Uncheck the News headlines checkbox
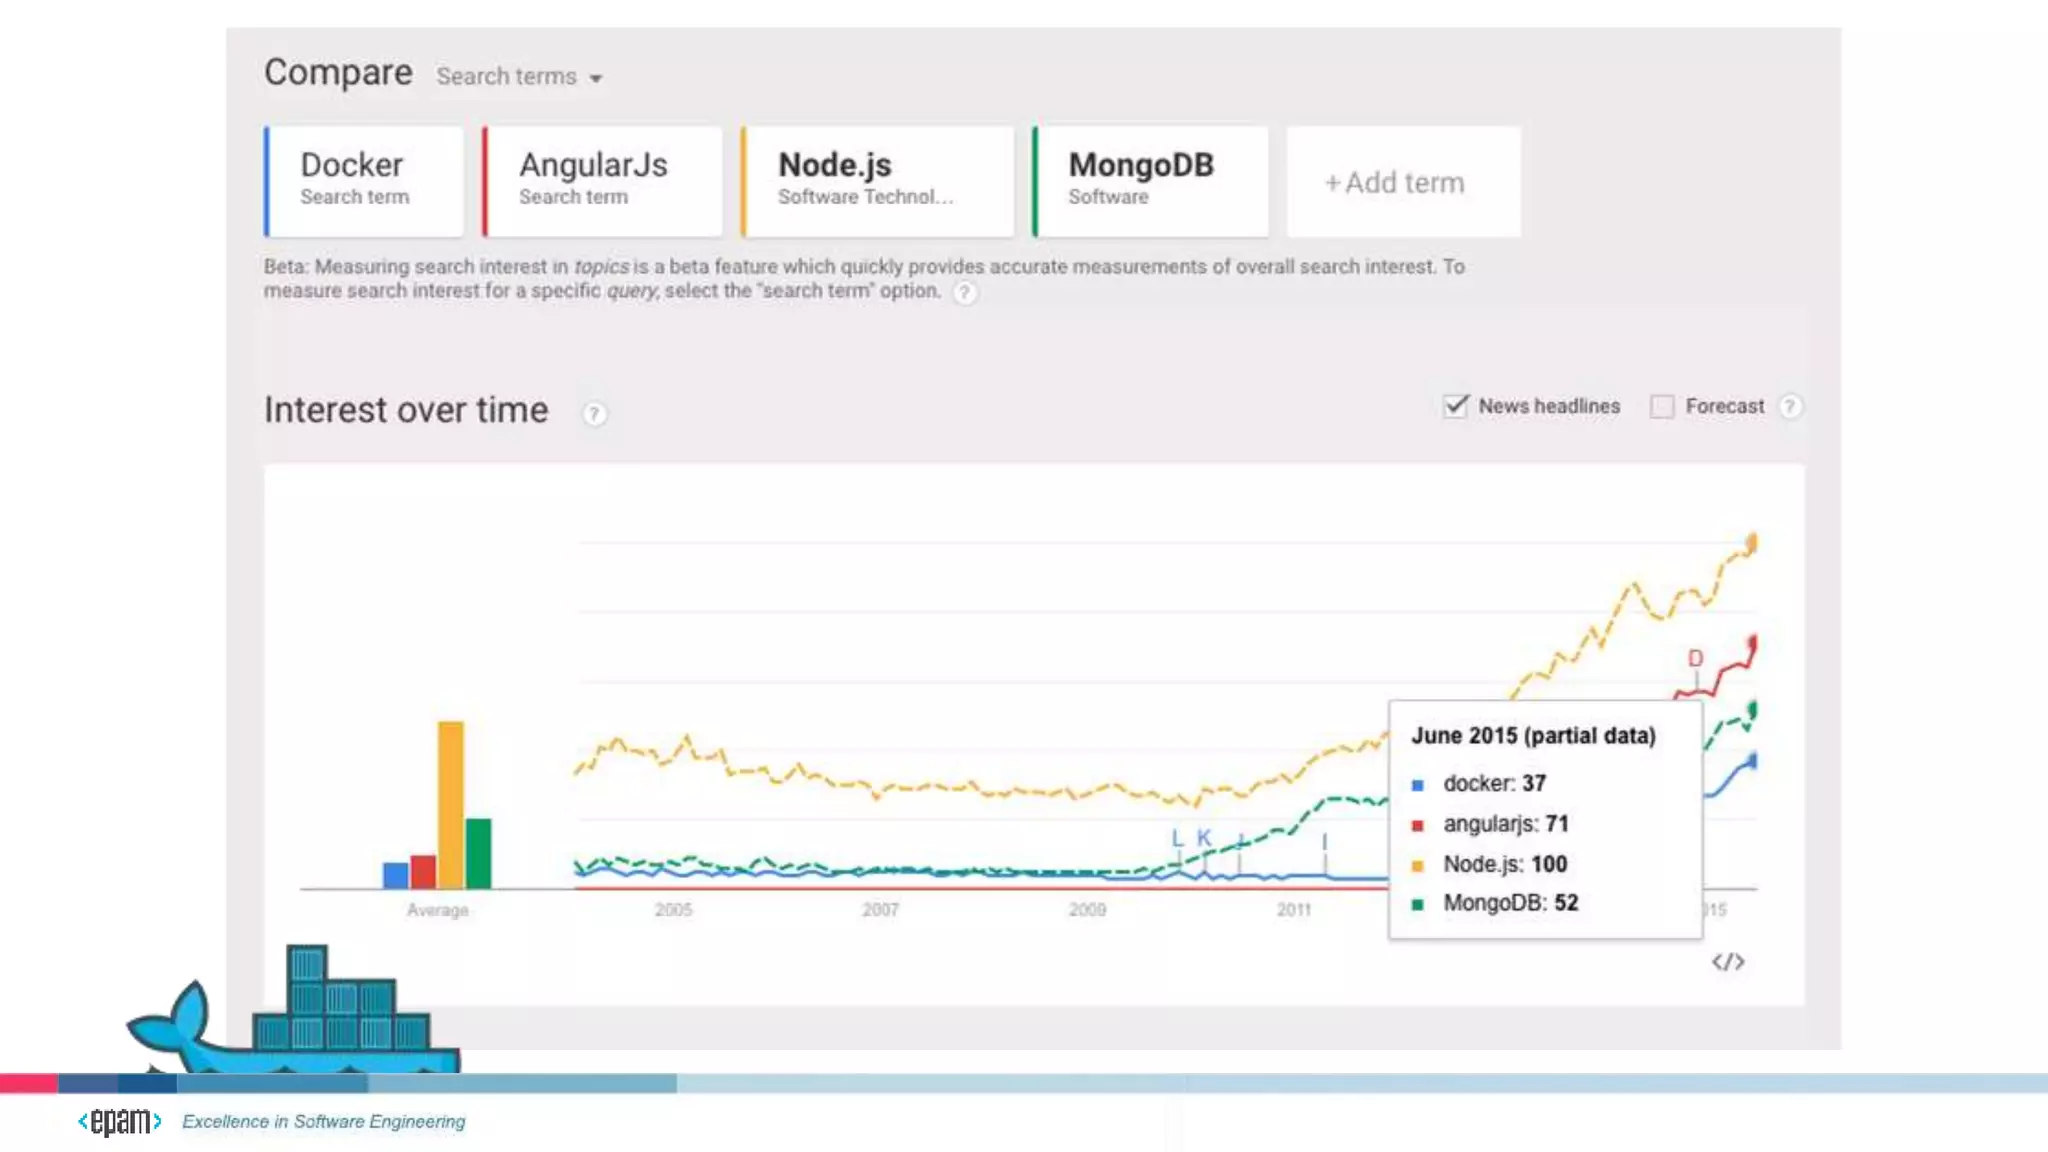2048x1152 pixels. [1456, 406]
